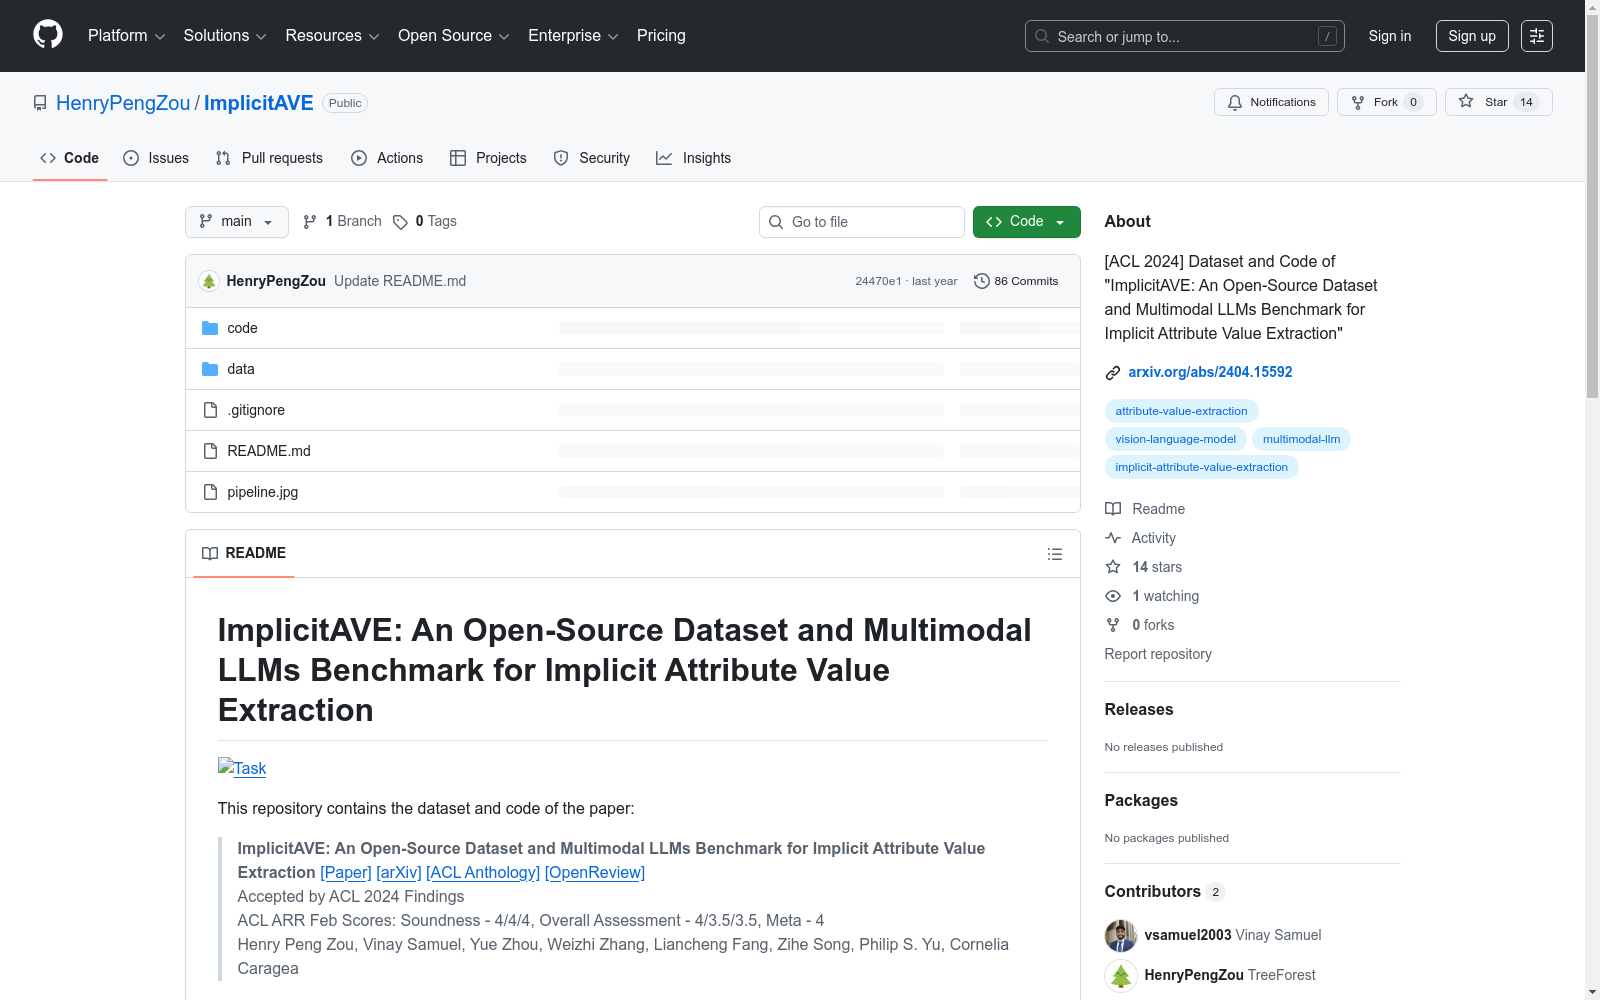Click the repository icon beside HenryPengZou
The image size is (1600, 1000).
[40, 103]
